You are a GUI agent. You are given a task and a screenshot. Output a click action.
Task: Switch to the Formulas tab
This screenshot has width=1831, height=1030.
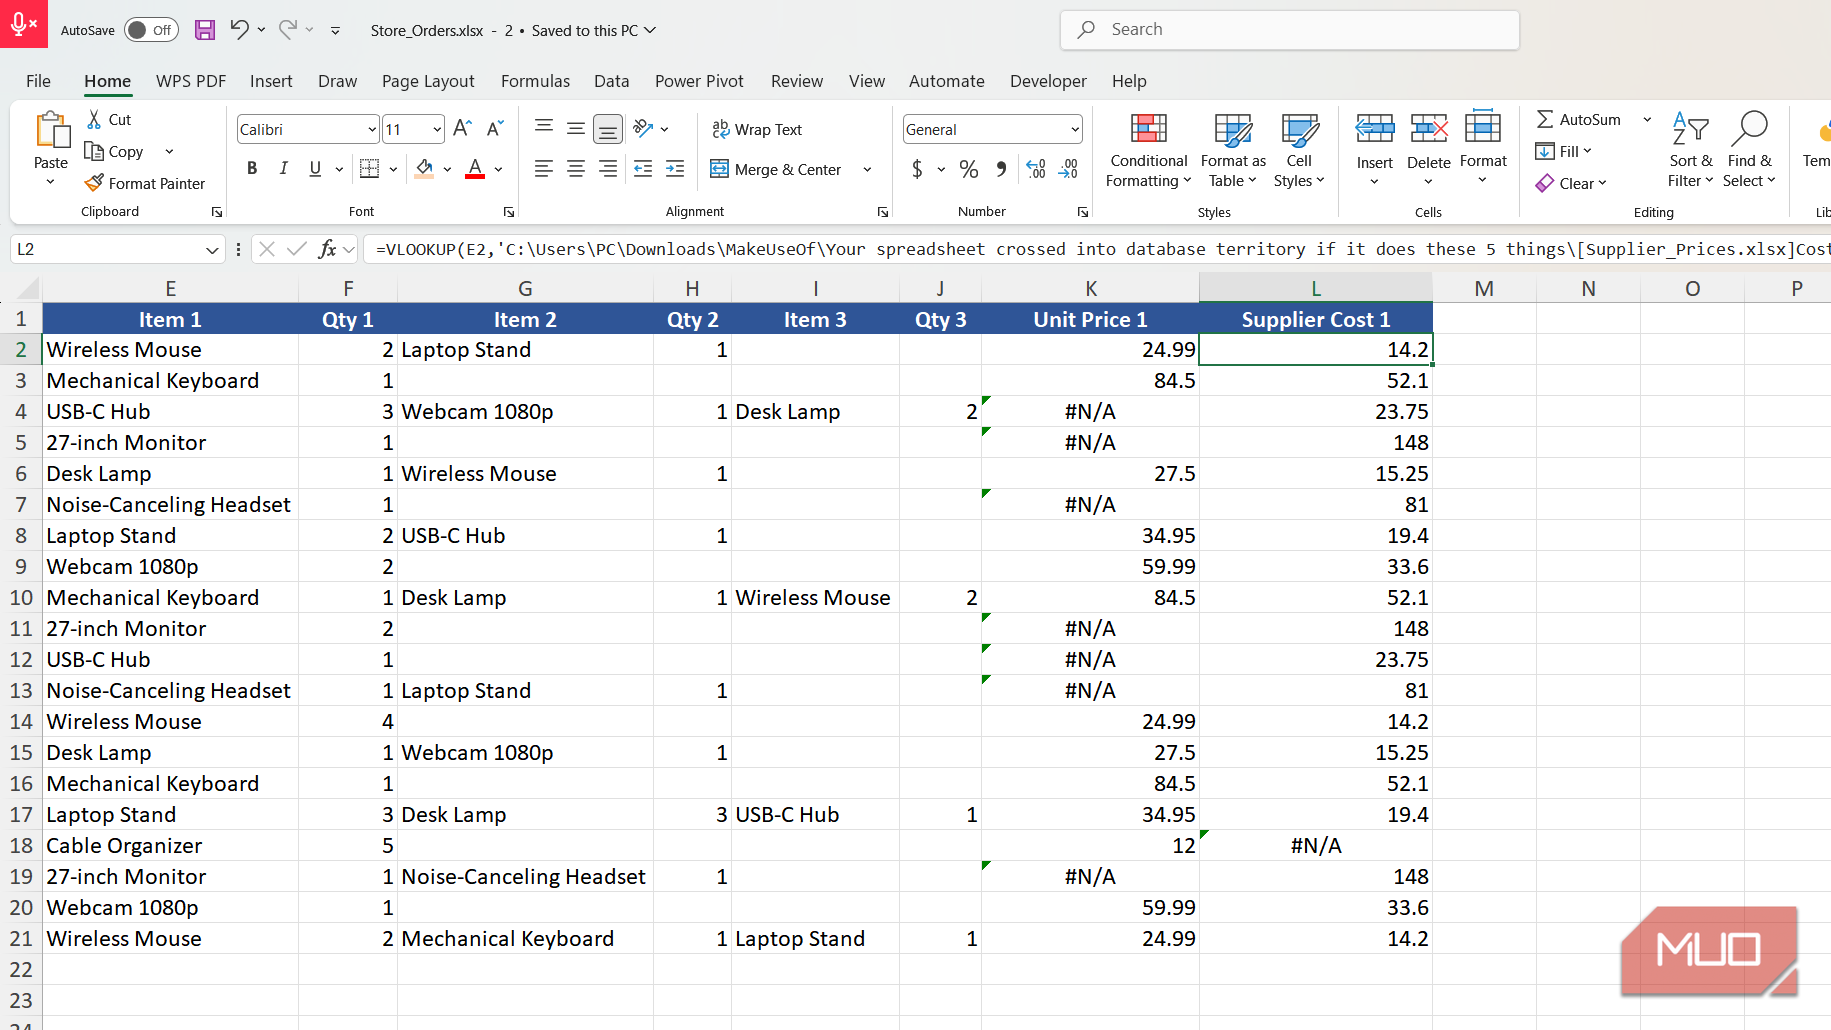535,81
